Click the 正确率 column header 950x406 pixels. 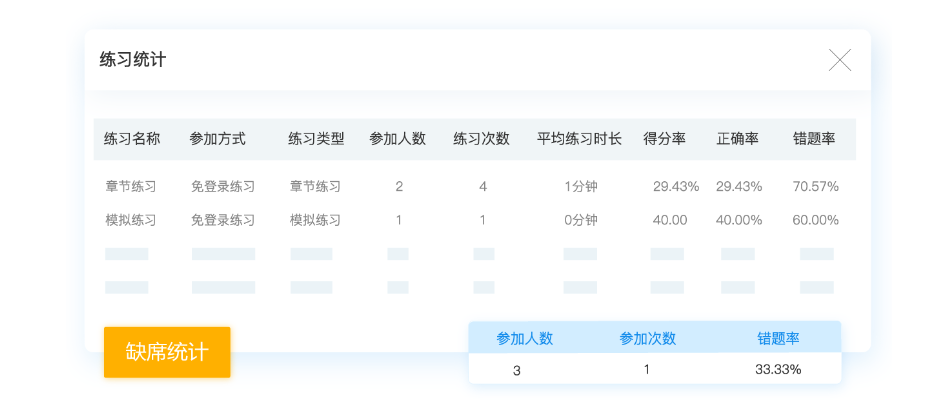[x=738, y=139]
